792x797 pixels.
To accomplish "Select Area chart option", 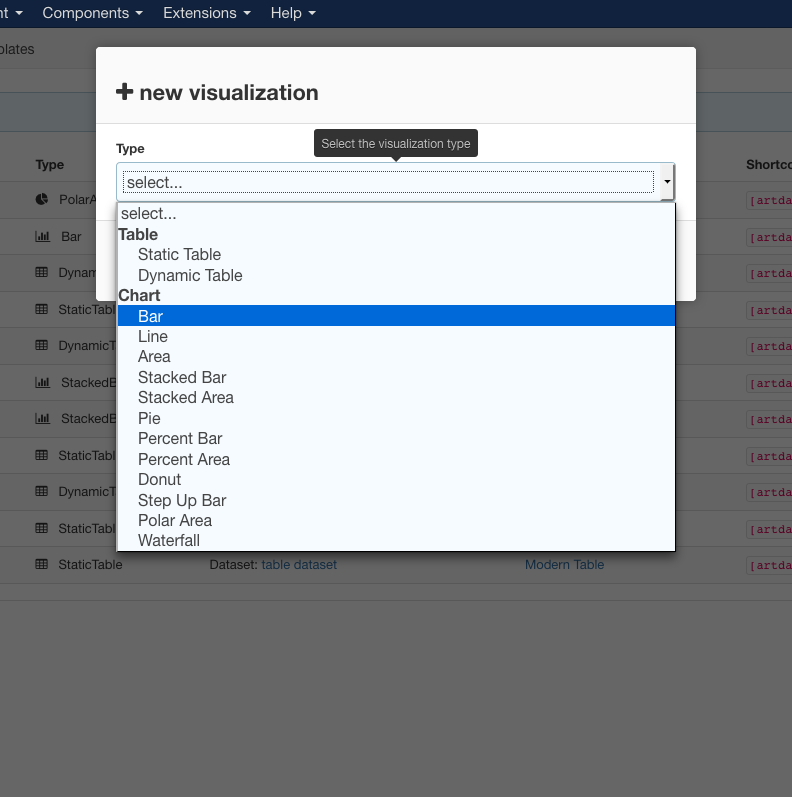I will [396, 356].
